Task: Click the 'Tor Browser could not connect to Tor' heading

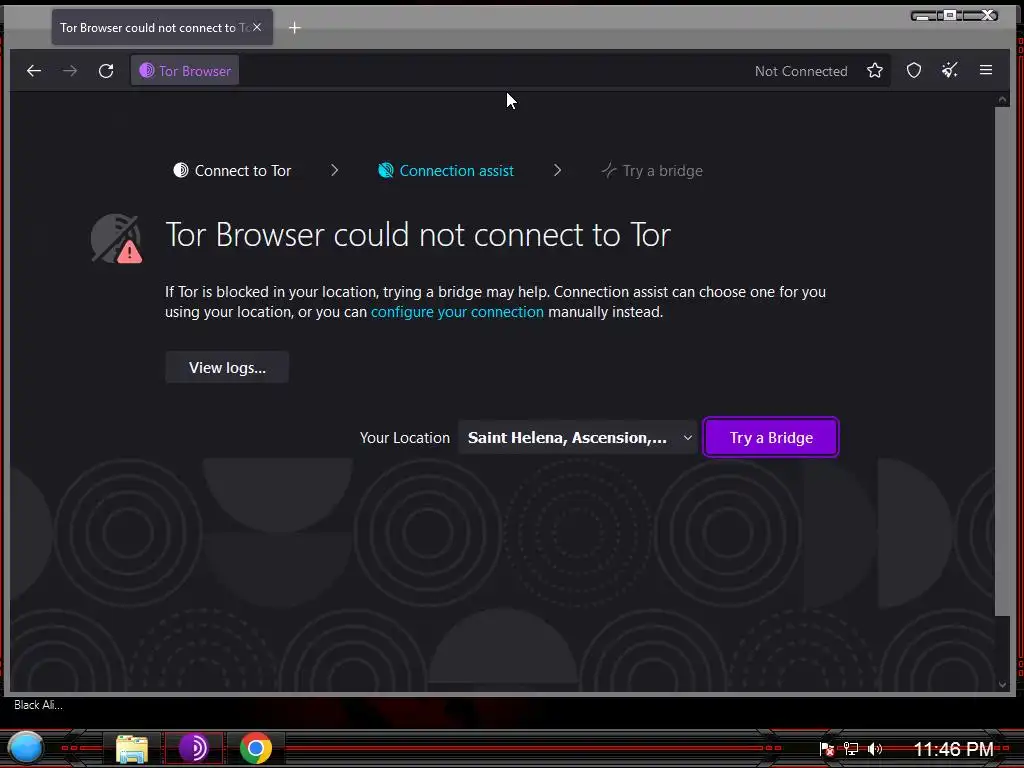Action: click(x=418, y=235)
